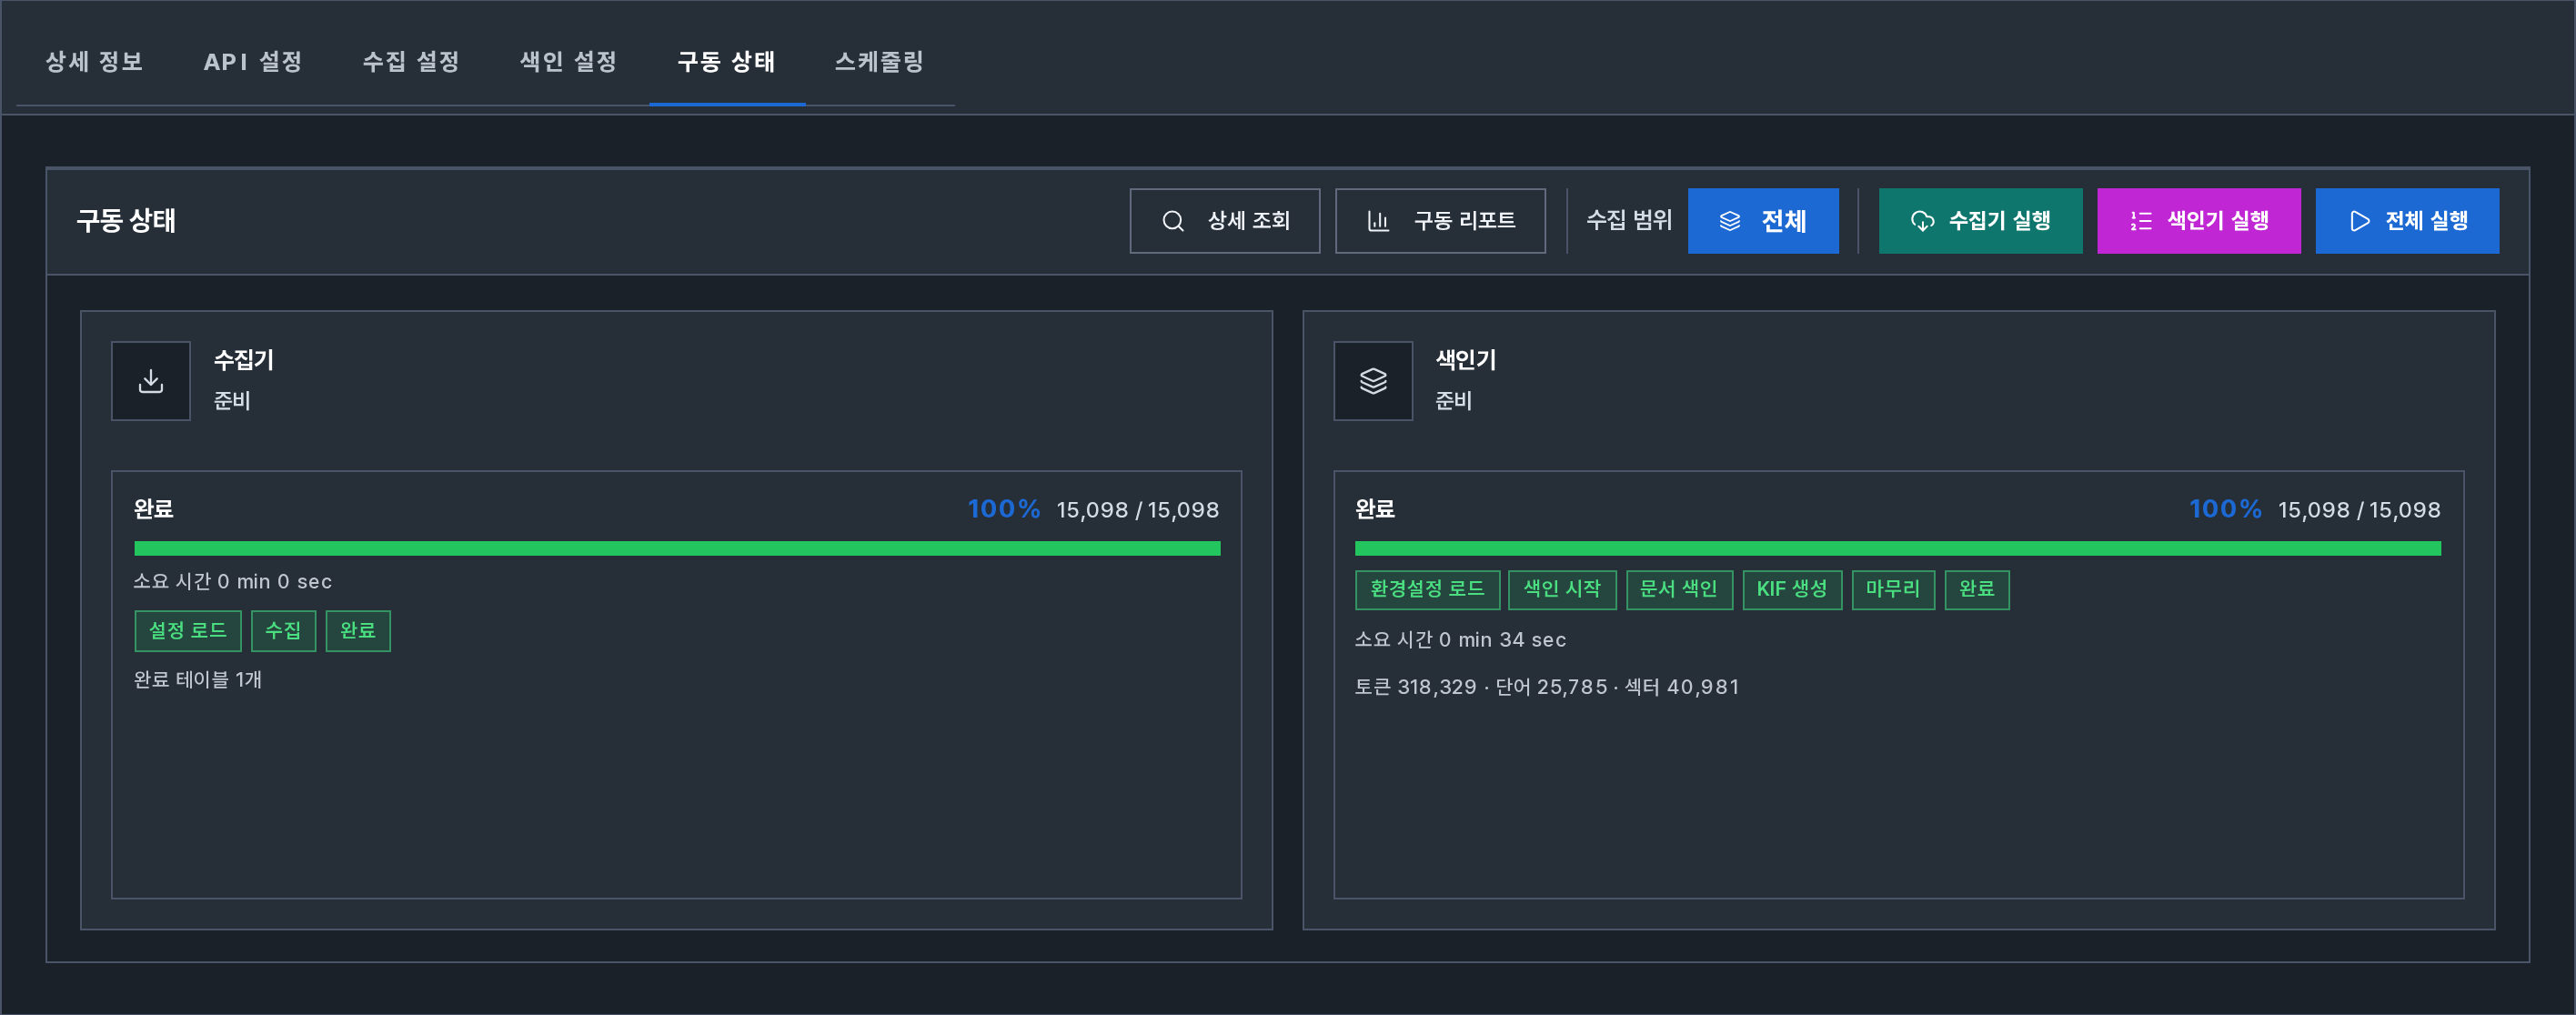The image size is (2576, 1015).
Task: Select the KIF 생성 step tag
Action: (1792, 589)
